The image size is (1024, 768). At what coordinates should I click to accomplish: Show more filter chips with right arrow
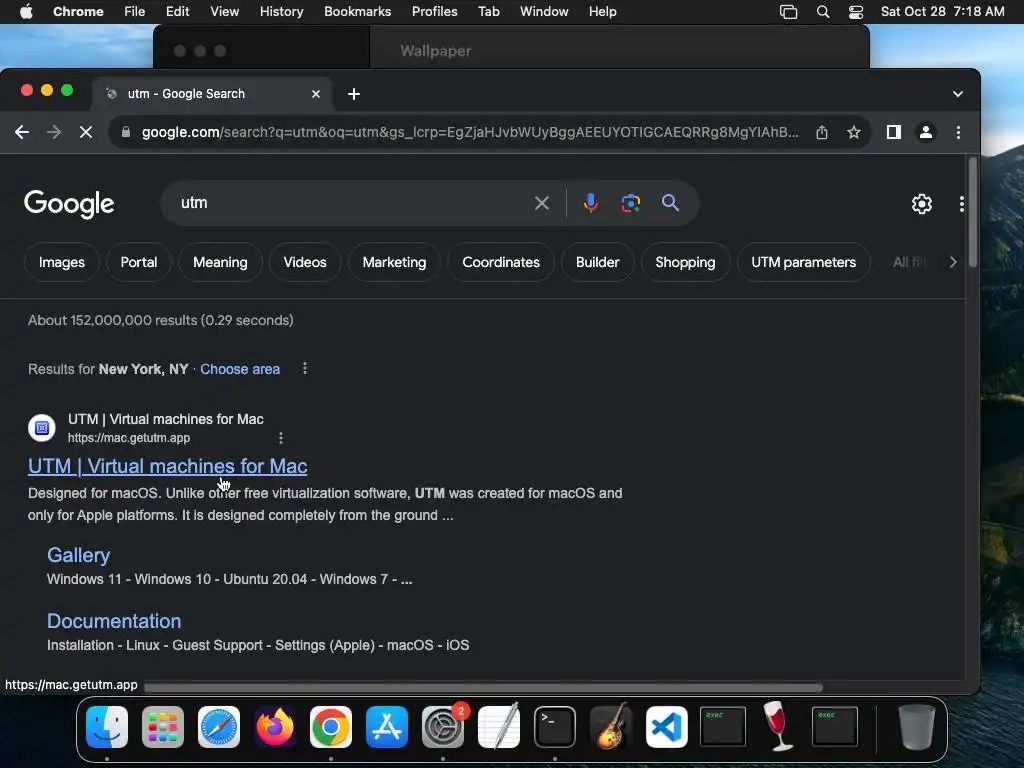point(953,263)
